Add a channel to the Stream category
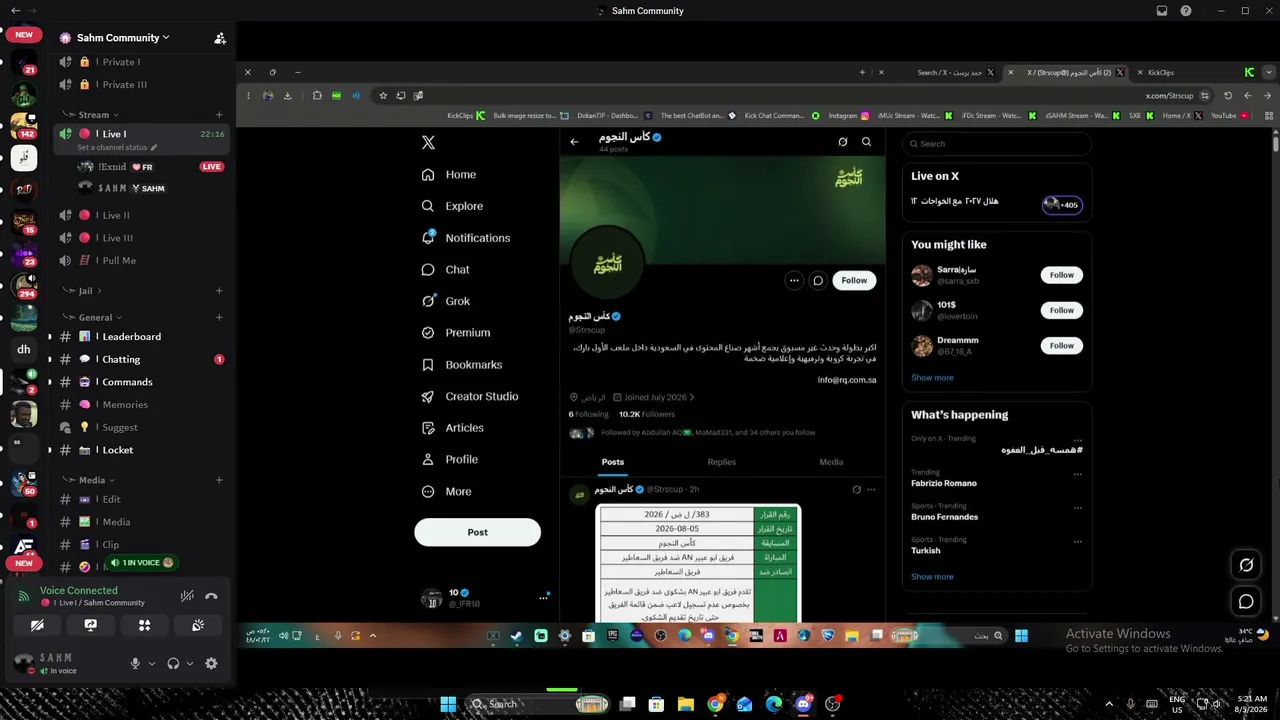Screen dimensions: 1280x720 click(219, 115)
